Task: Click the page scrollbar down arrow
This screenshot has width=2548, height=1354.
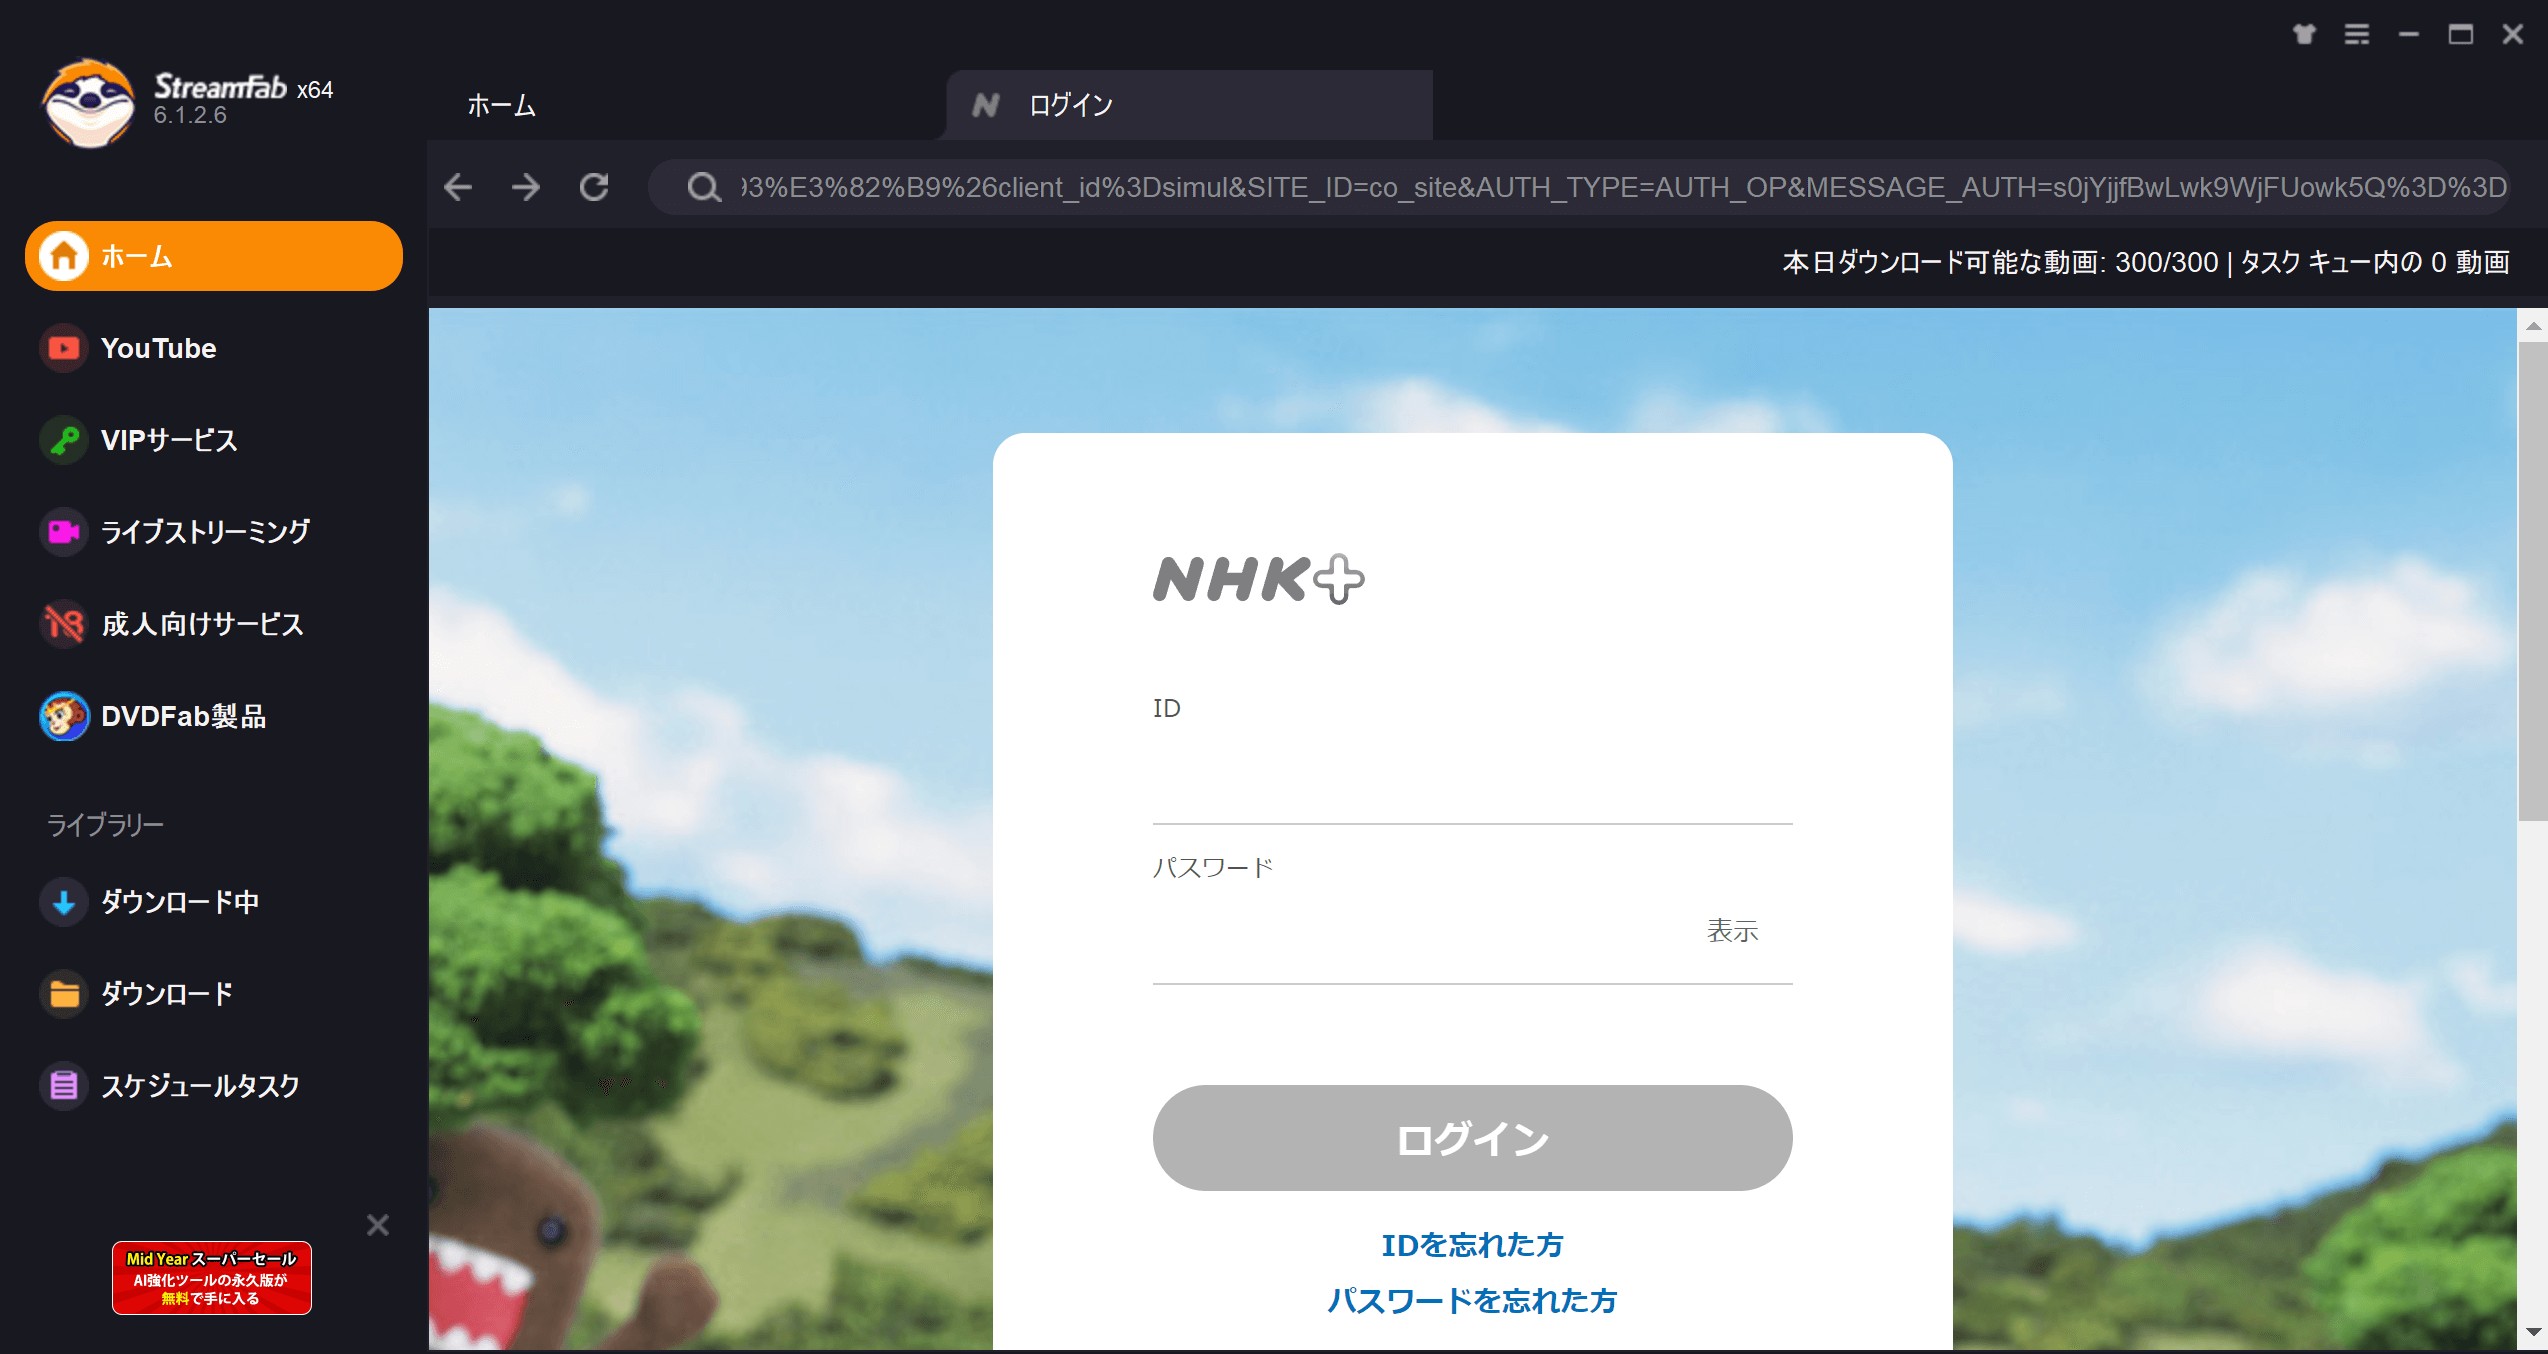Action: [2532, 1333]
